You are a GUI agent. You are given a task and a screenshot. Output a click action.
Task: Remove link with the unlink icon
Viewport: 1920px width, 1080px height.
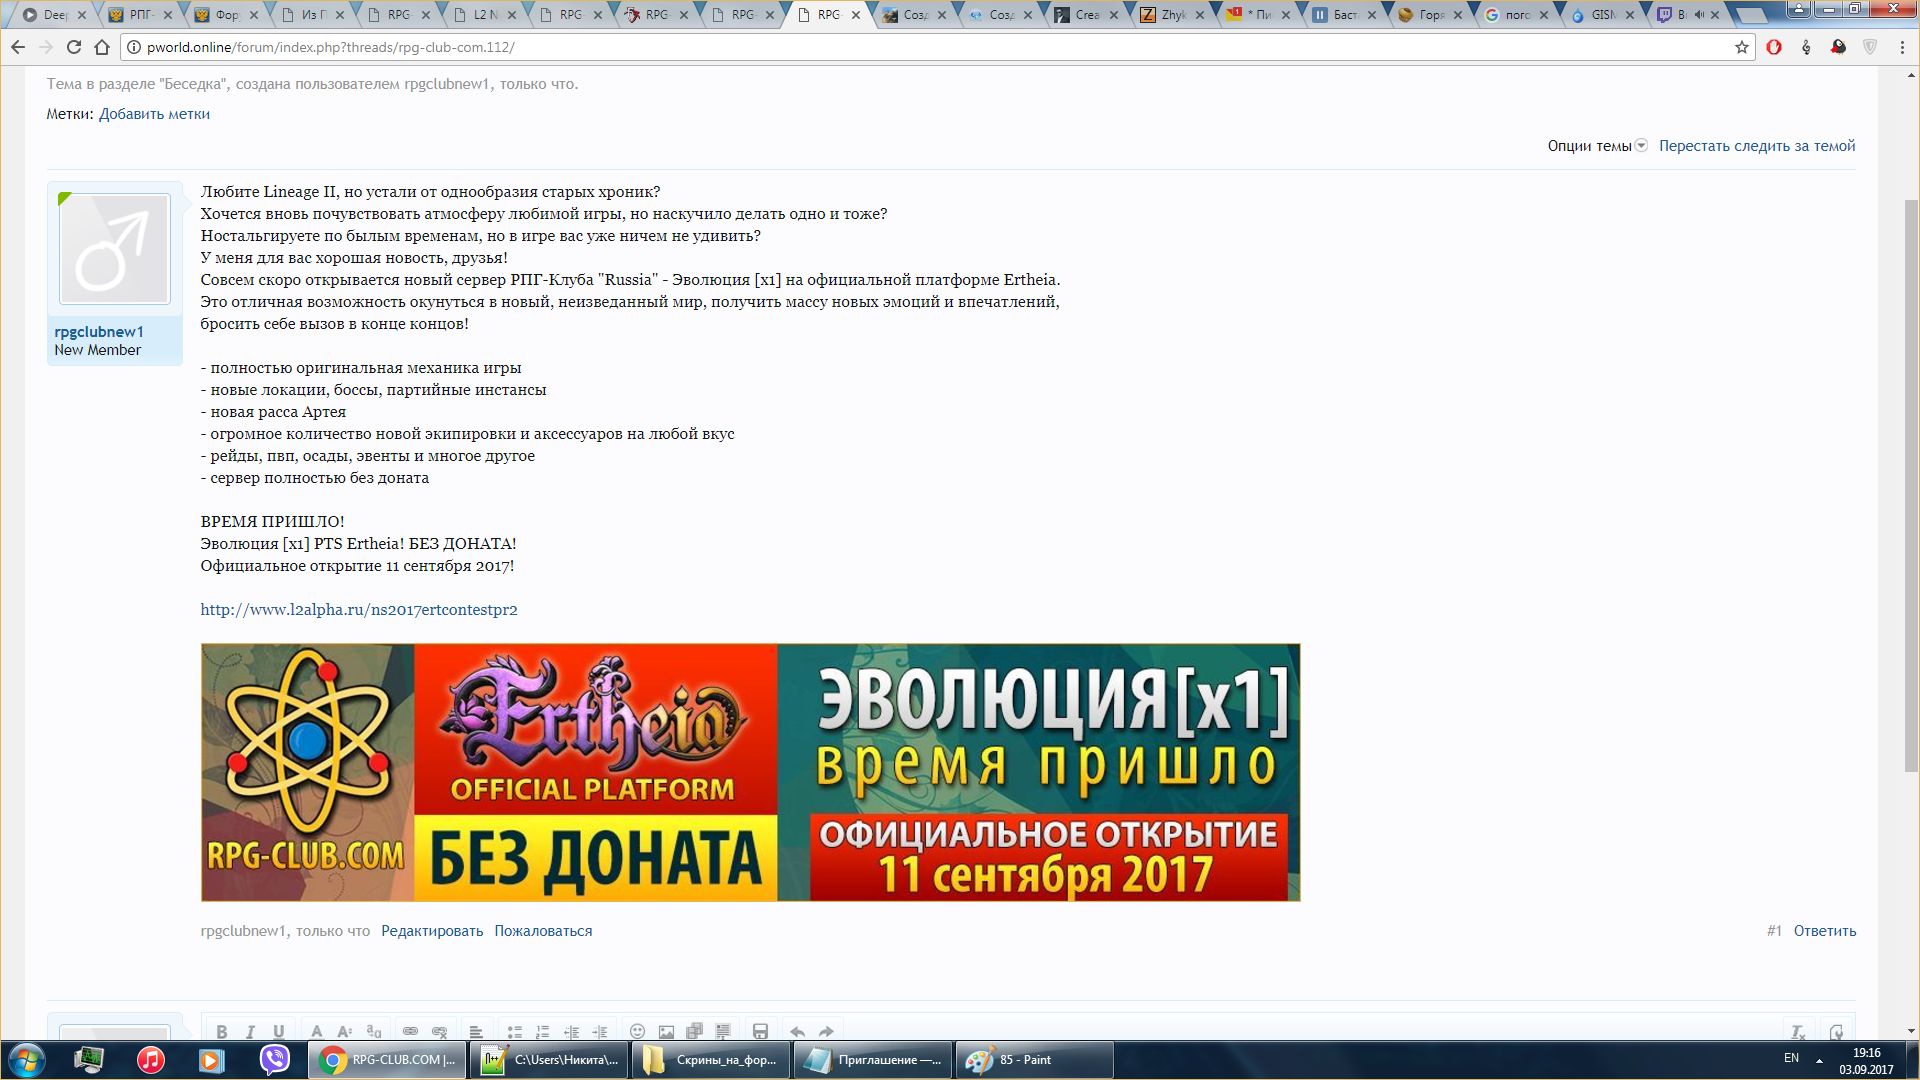pyautogui.click(x=439, y=1031)
